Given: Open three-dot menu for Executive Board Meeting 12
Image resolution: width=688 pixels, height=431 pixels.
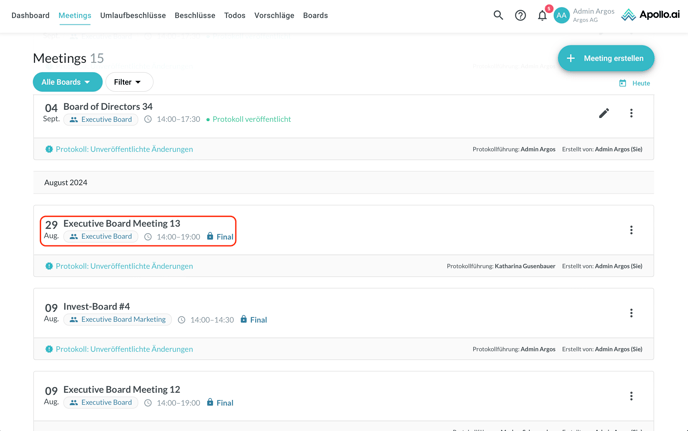Looking at the screenshot, I should (631, 396).
